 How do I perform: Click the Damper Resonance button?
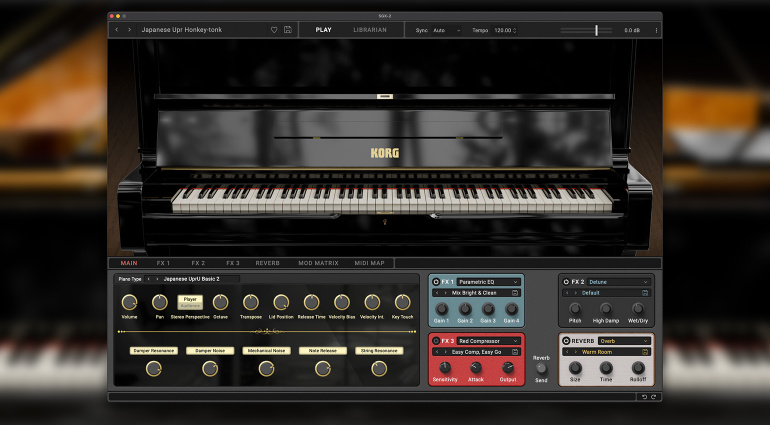(x=153, y=351)
